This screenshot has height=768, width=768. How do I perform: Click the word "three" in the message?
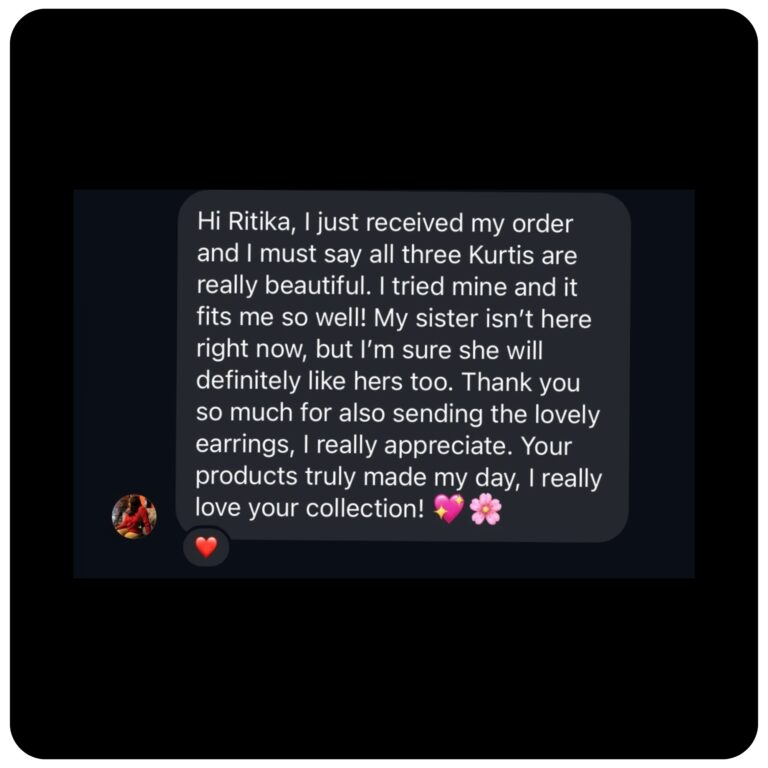tap(432, 255)
